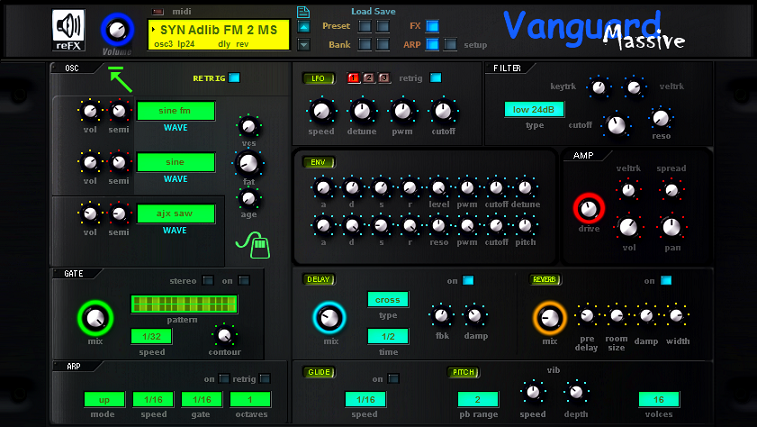This screenshot has width=757, height=427.
Task: Click the small midi indicator icon
Action: coord(158,11)
